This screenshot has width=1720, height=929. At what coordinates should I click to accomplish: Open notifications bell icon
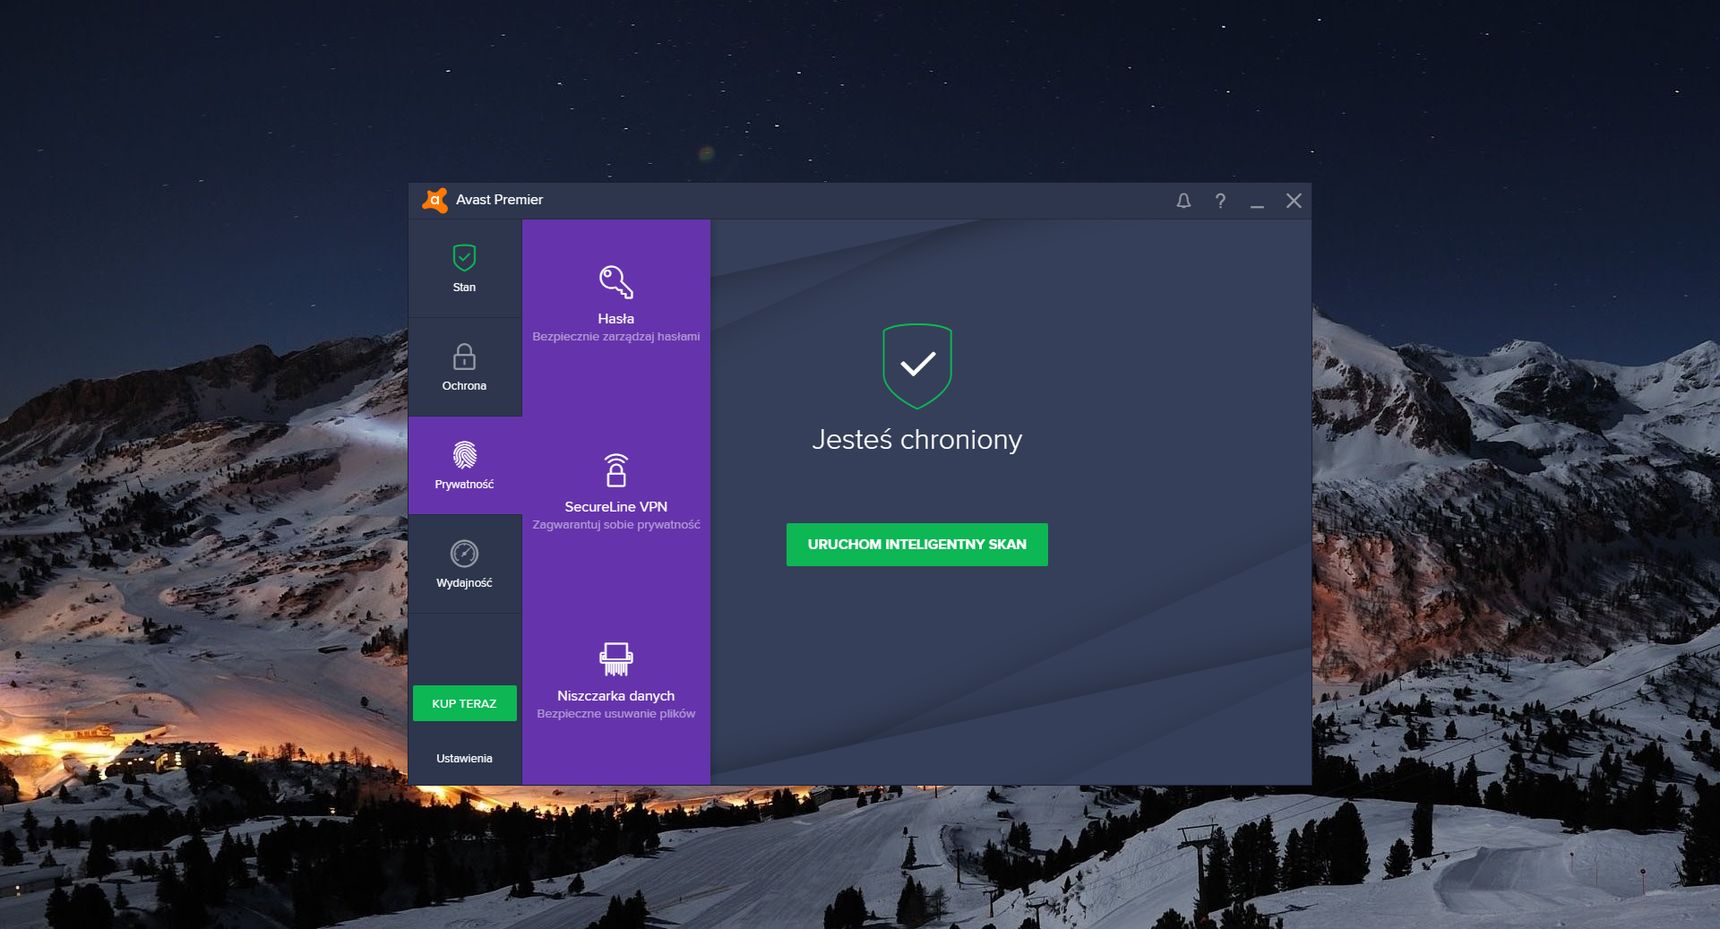click(1183, 201)
